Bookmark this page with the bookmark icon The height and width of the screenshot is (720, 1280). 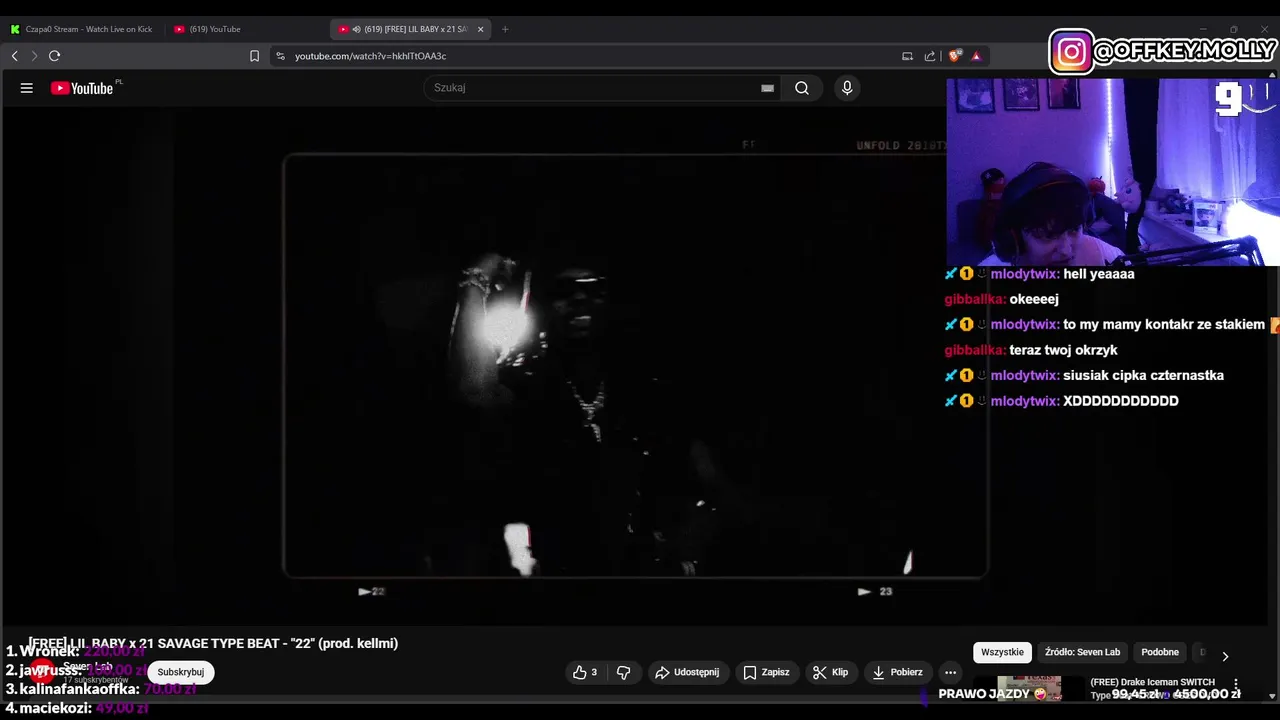(x=254, y=56)
